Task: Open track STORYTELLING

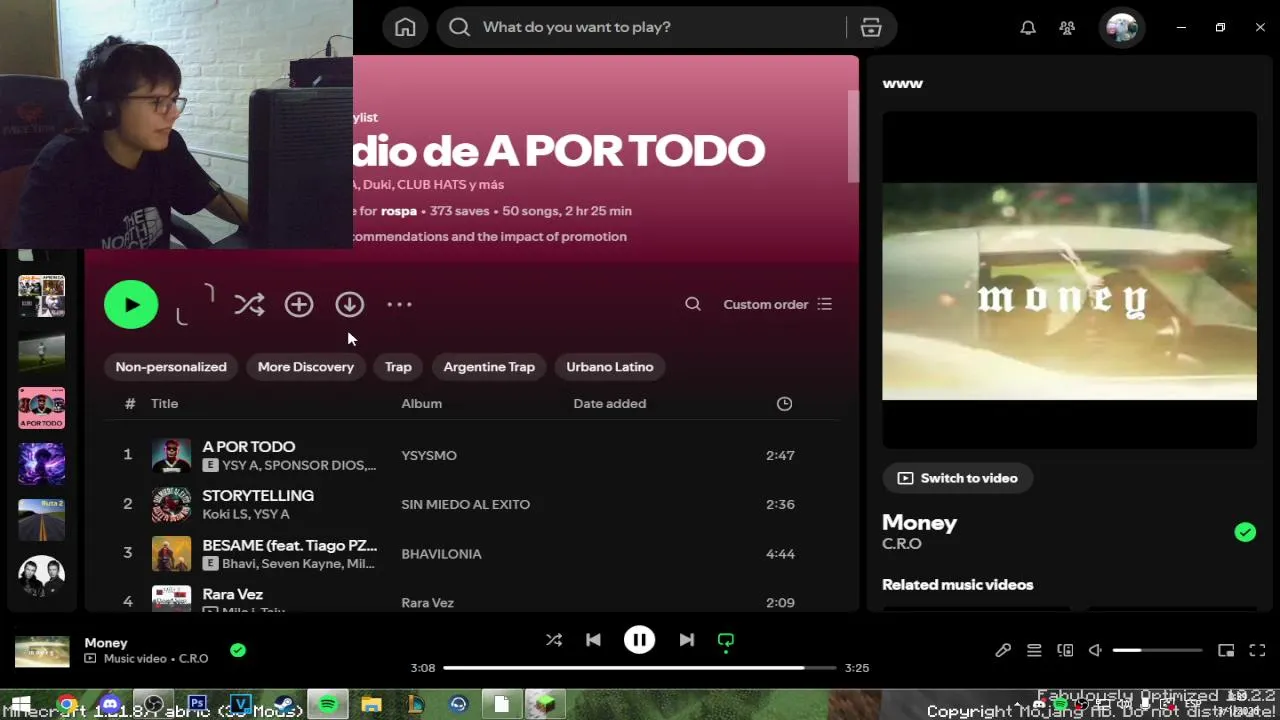Action: click(x=258, y=495)
